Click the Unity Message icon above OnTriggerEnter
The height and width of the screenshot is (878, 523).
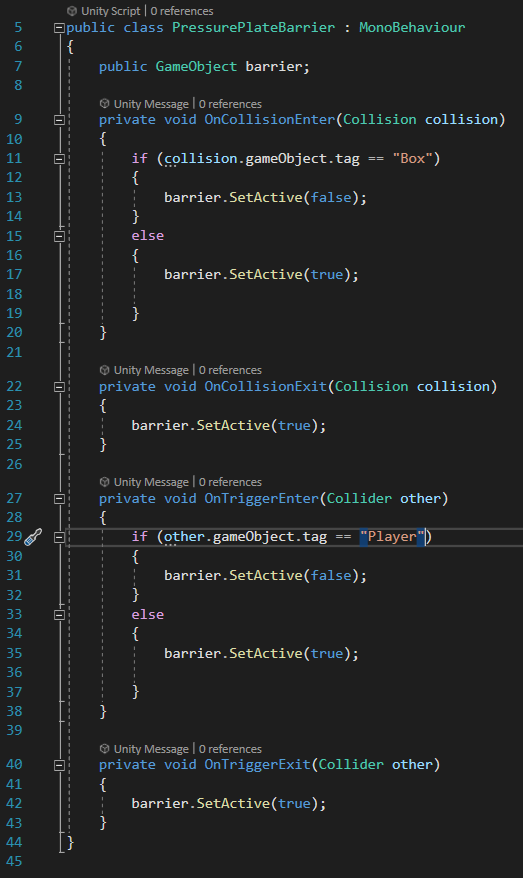pos(104,482)
